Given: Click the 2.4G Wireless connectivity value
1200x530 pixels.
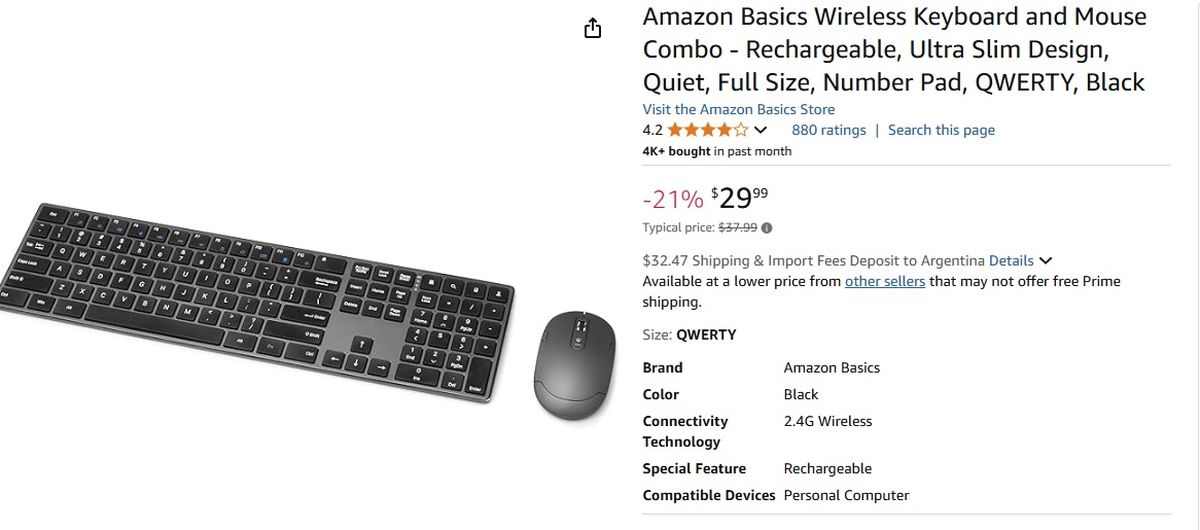Looking at the screenshot, I should 827,421.
